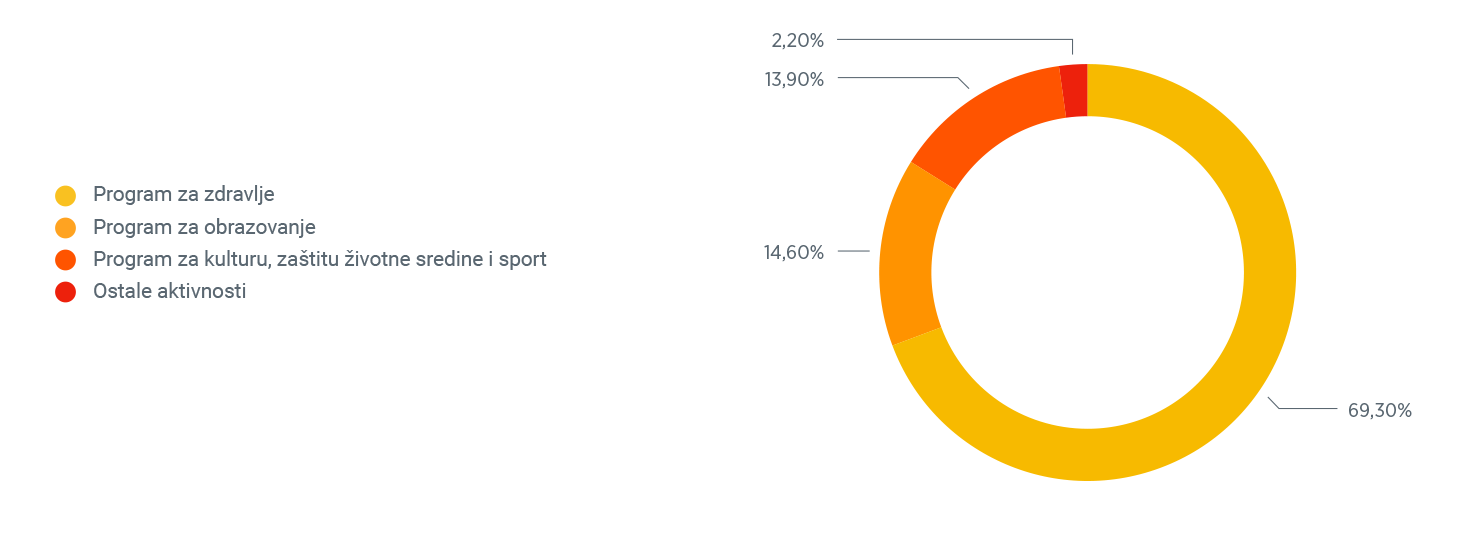The width and height of the screenshot is (1460, 560).
Task: Select the Program za kulturu, zaštitu životne sredine label
Action: point(320,259)
